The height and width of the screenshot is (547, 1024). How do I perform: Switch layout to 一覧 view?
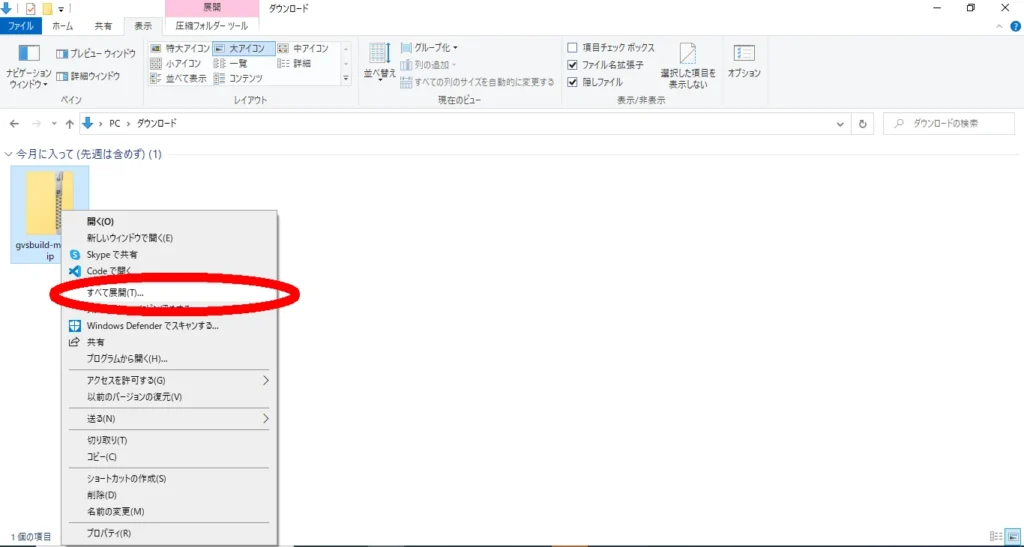click(232, 63)
